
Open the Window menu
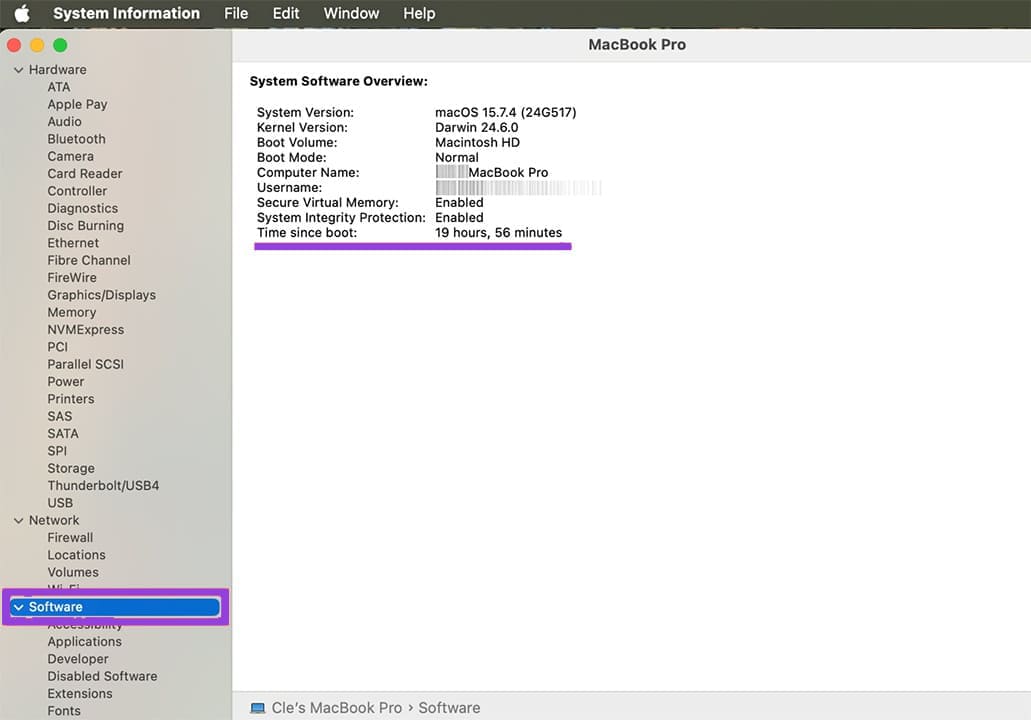coord(351,13)
